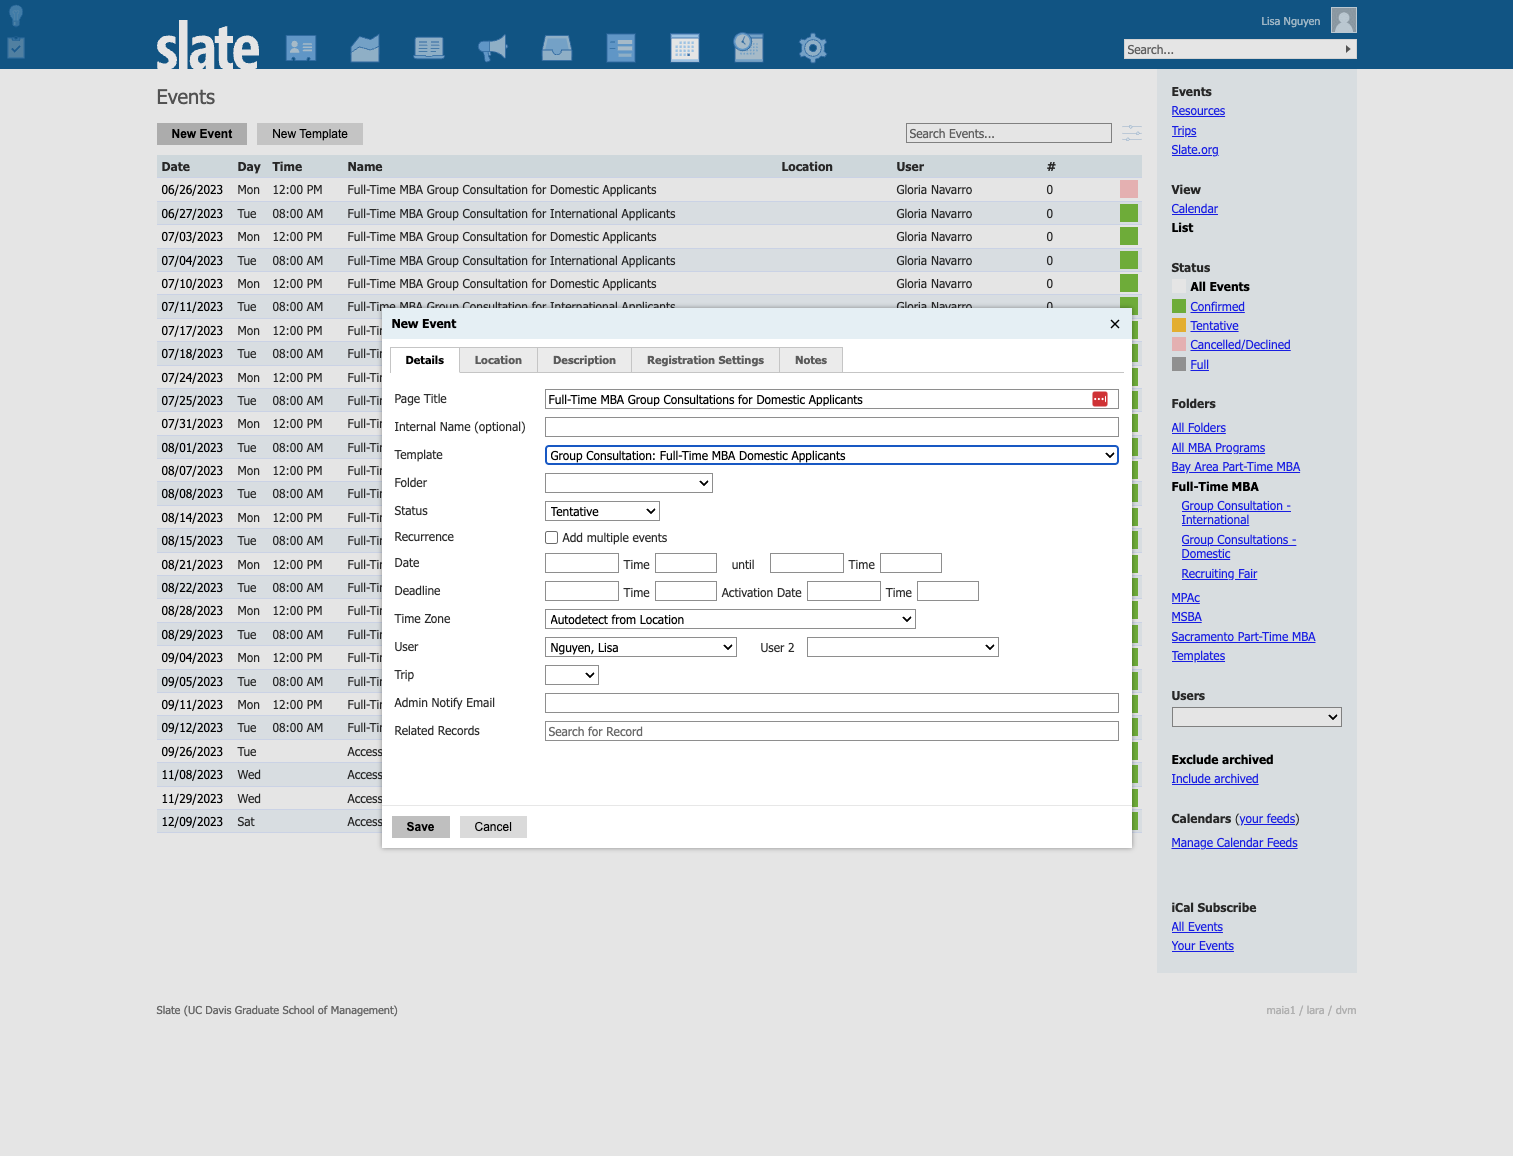The image size is (1513, 1156).
Task: Click the pink status swatch on the 06/26/2023 row
Action: [x=1129, y=189]
